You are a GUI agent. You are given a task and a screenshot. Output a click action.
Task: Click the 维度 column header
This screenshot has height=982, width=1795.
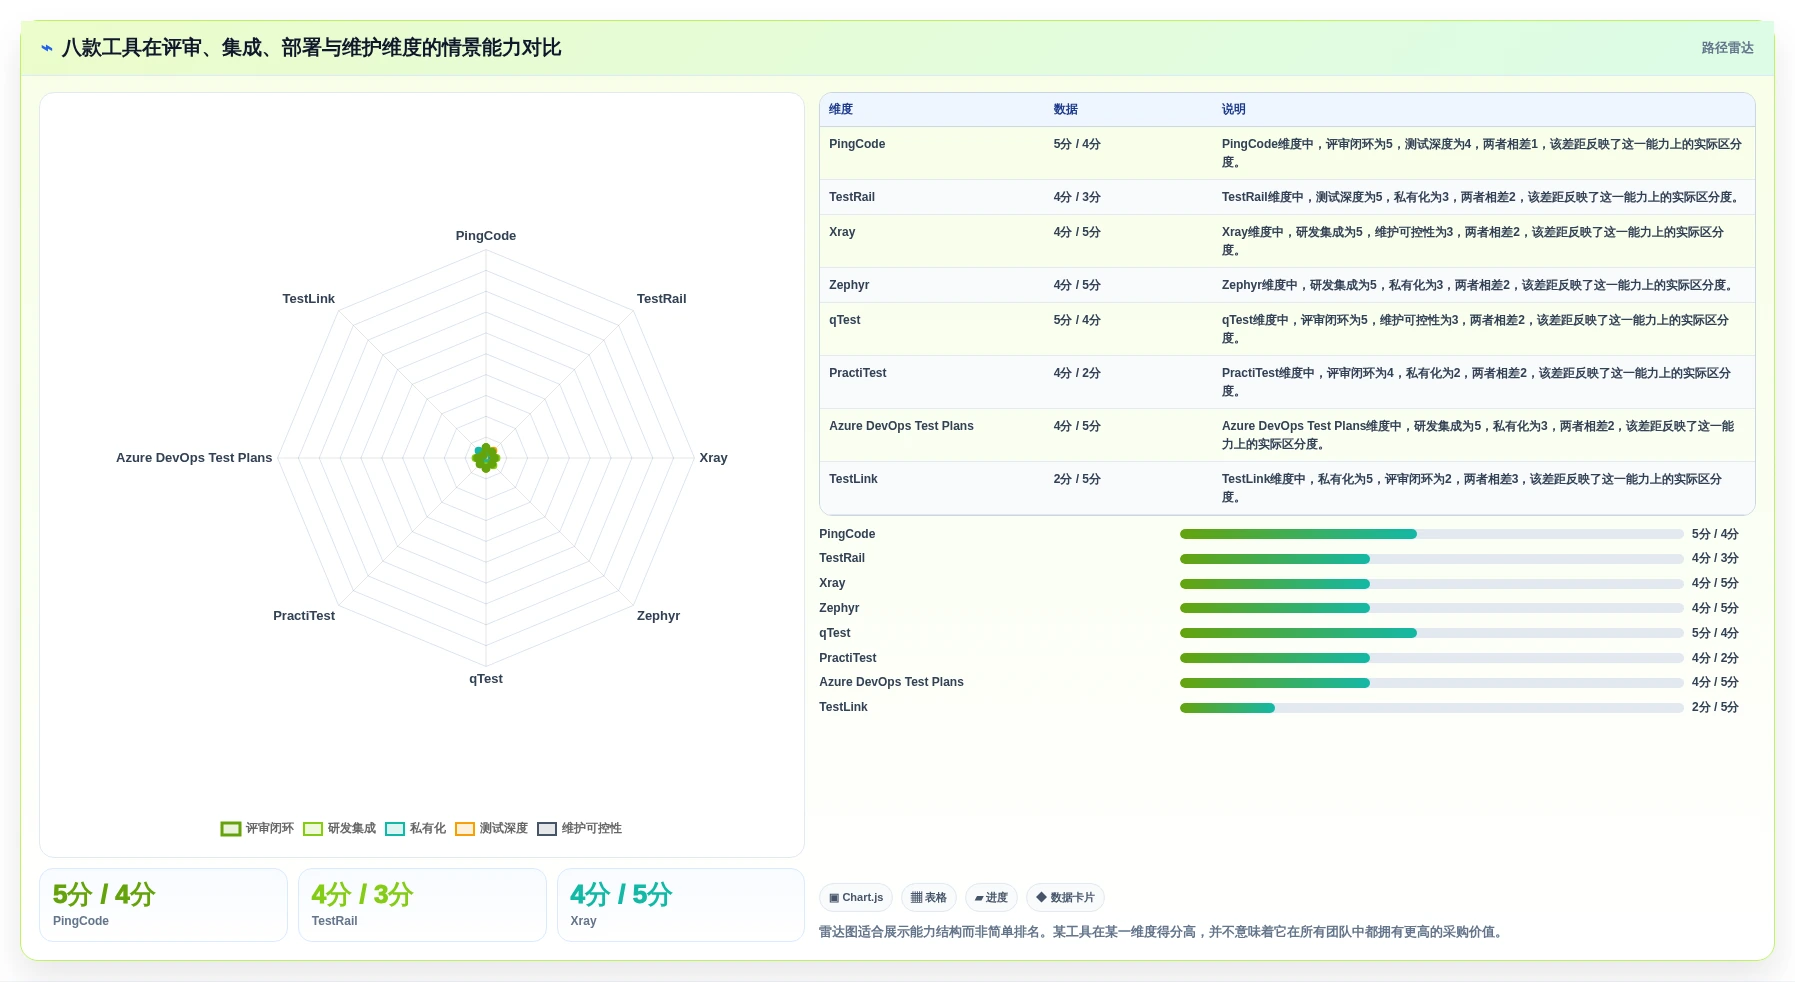pyautogui.click(x=841, y=110)
